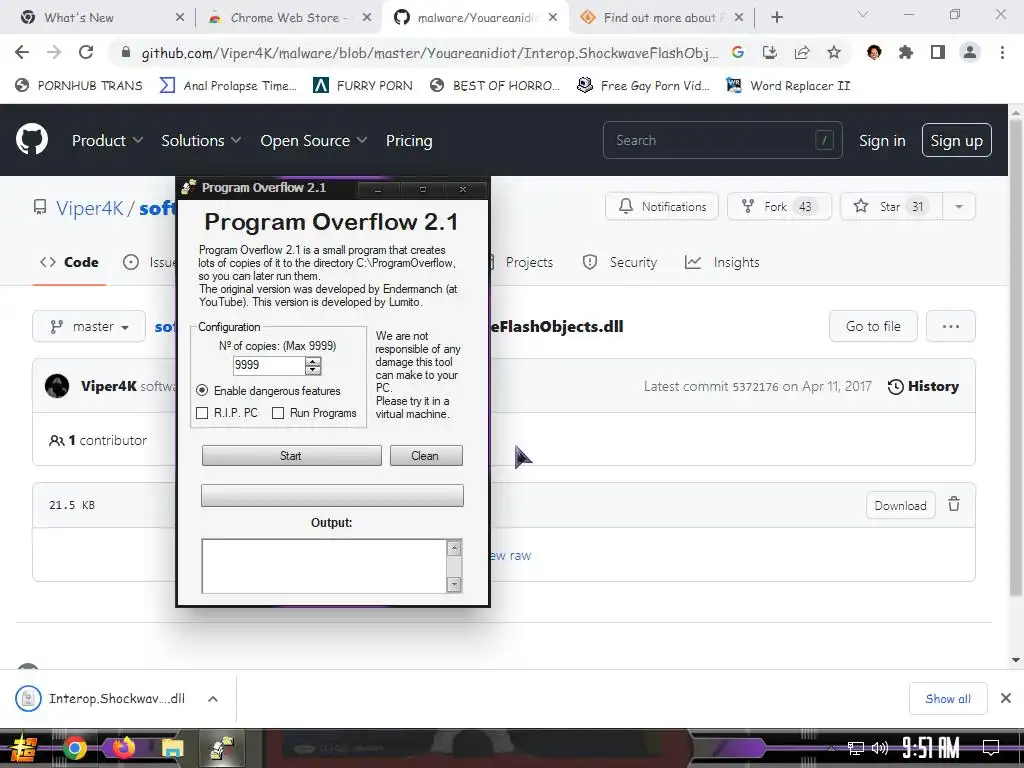Click Viper4K avatar in commit row

(57, 386)
